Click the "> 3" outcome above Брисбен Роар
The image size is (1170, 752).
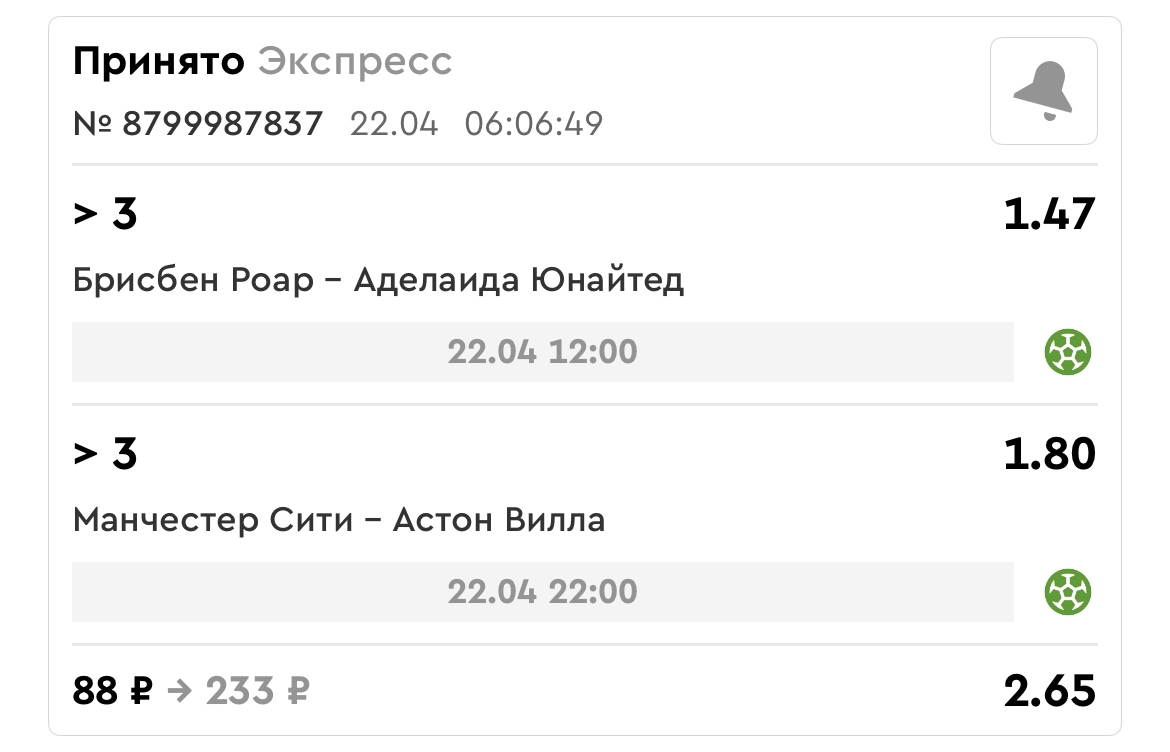105,214
